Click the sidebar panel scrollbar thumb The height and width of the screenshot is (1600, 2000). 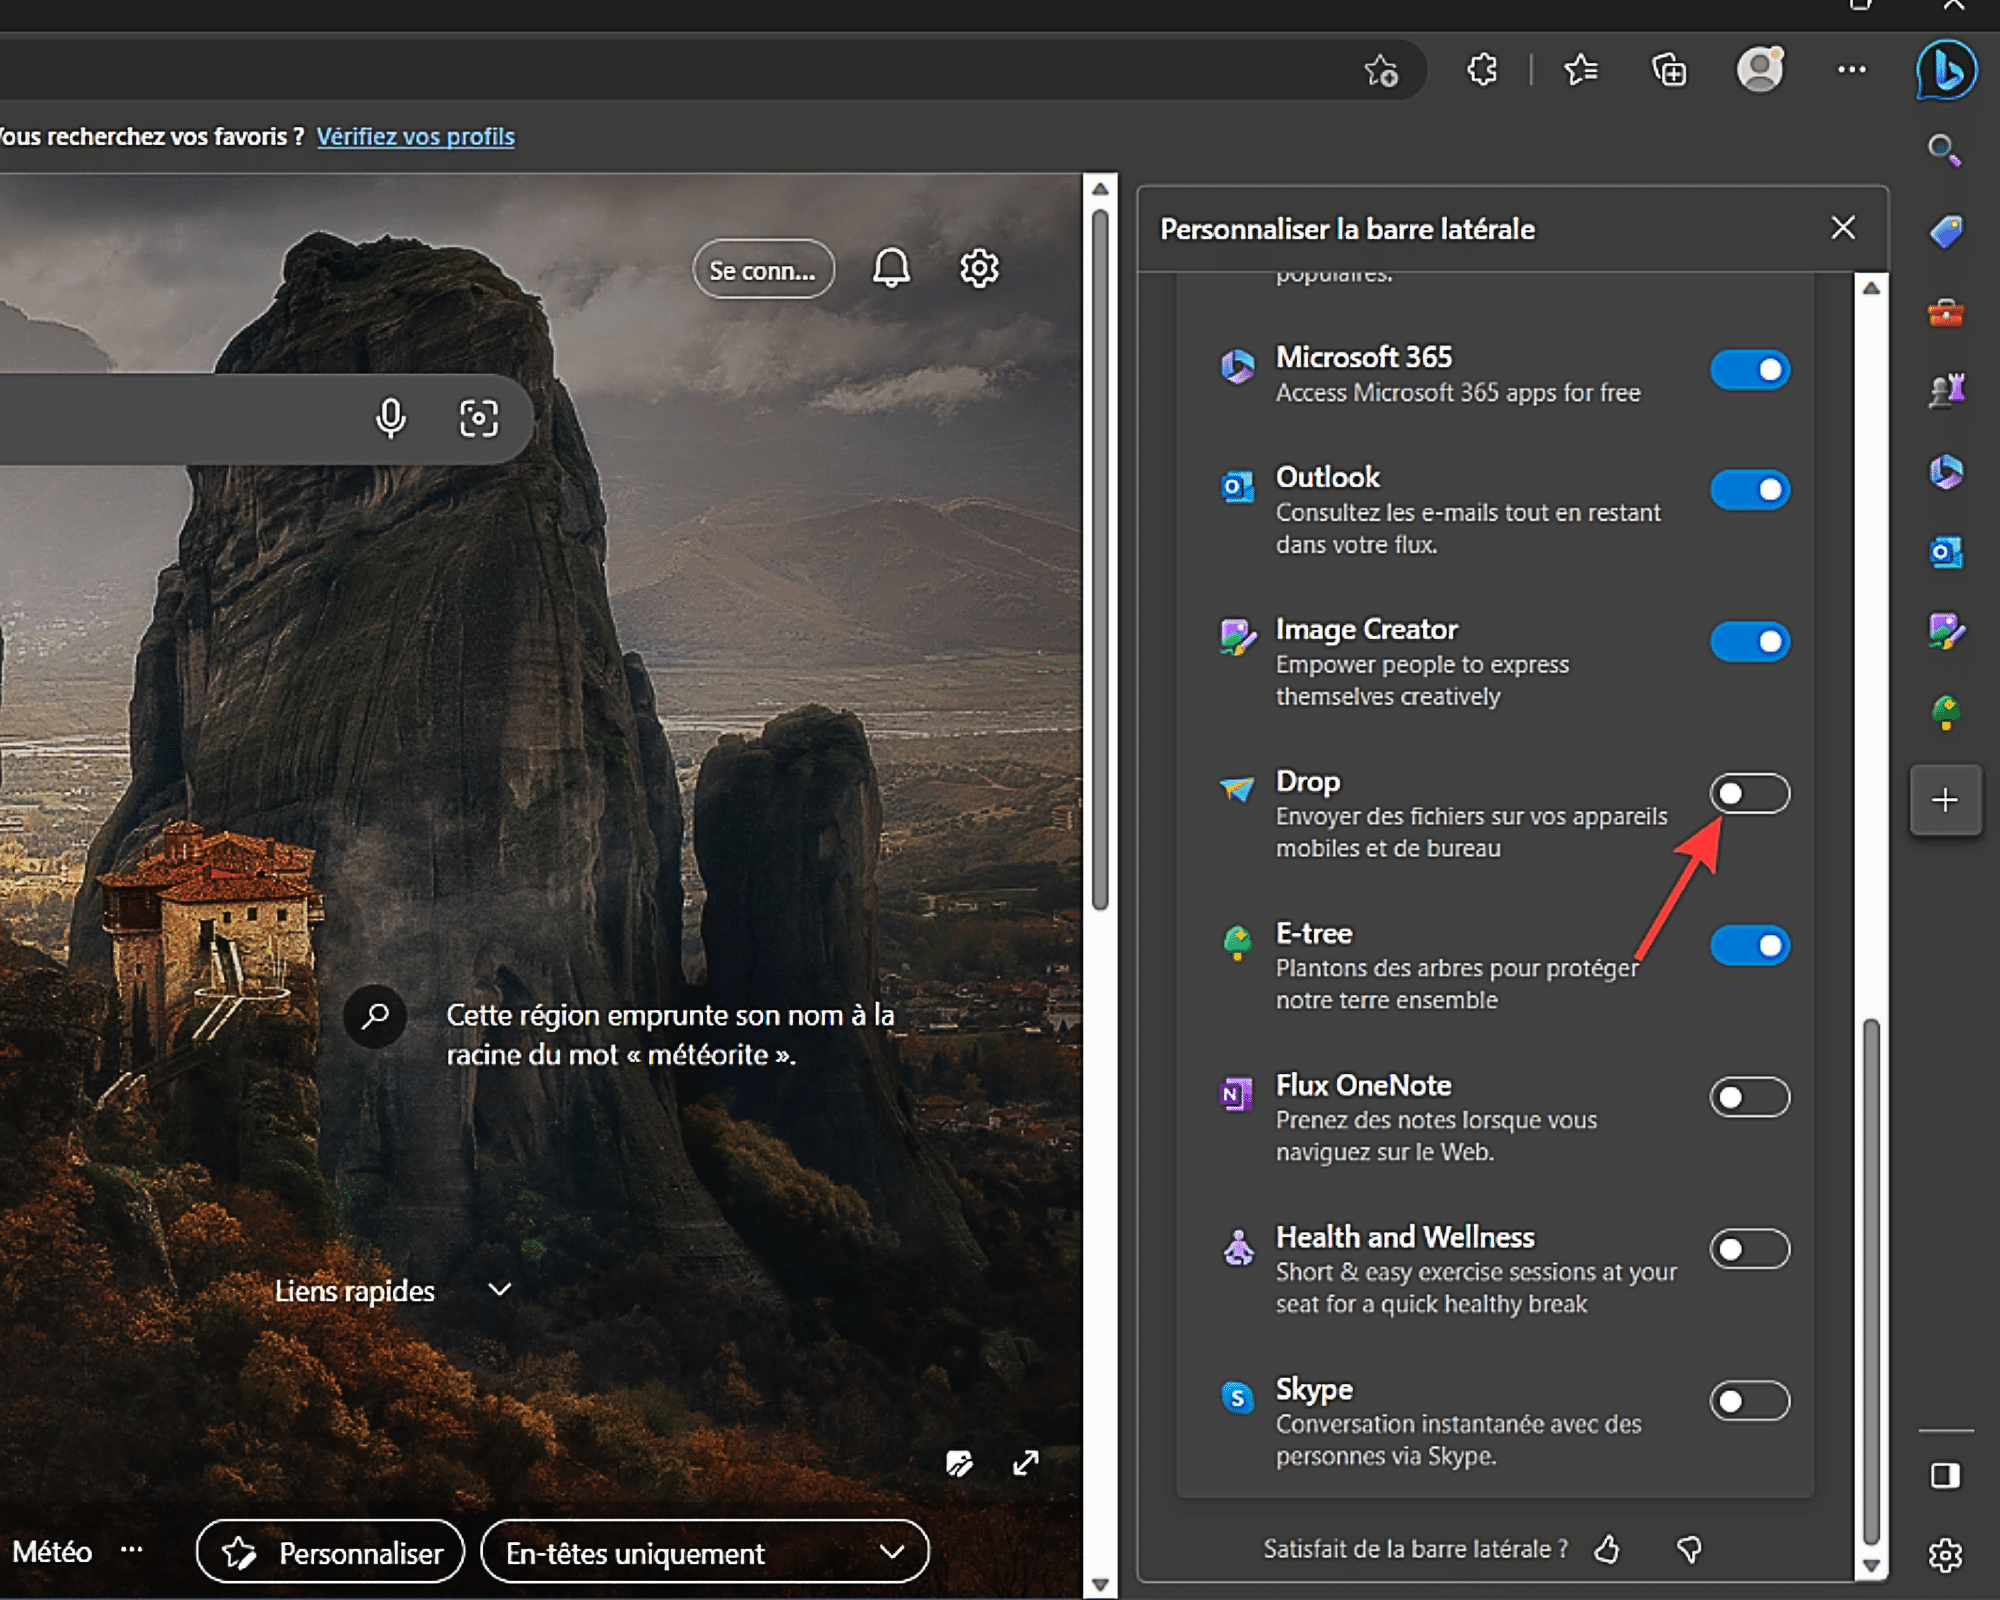(x=1872, y=1282)
